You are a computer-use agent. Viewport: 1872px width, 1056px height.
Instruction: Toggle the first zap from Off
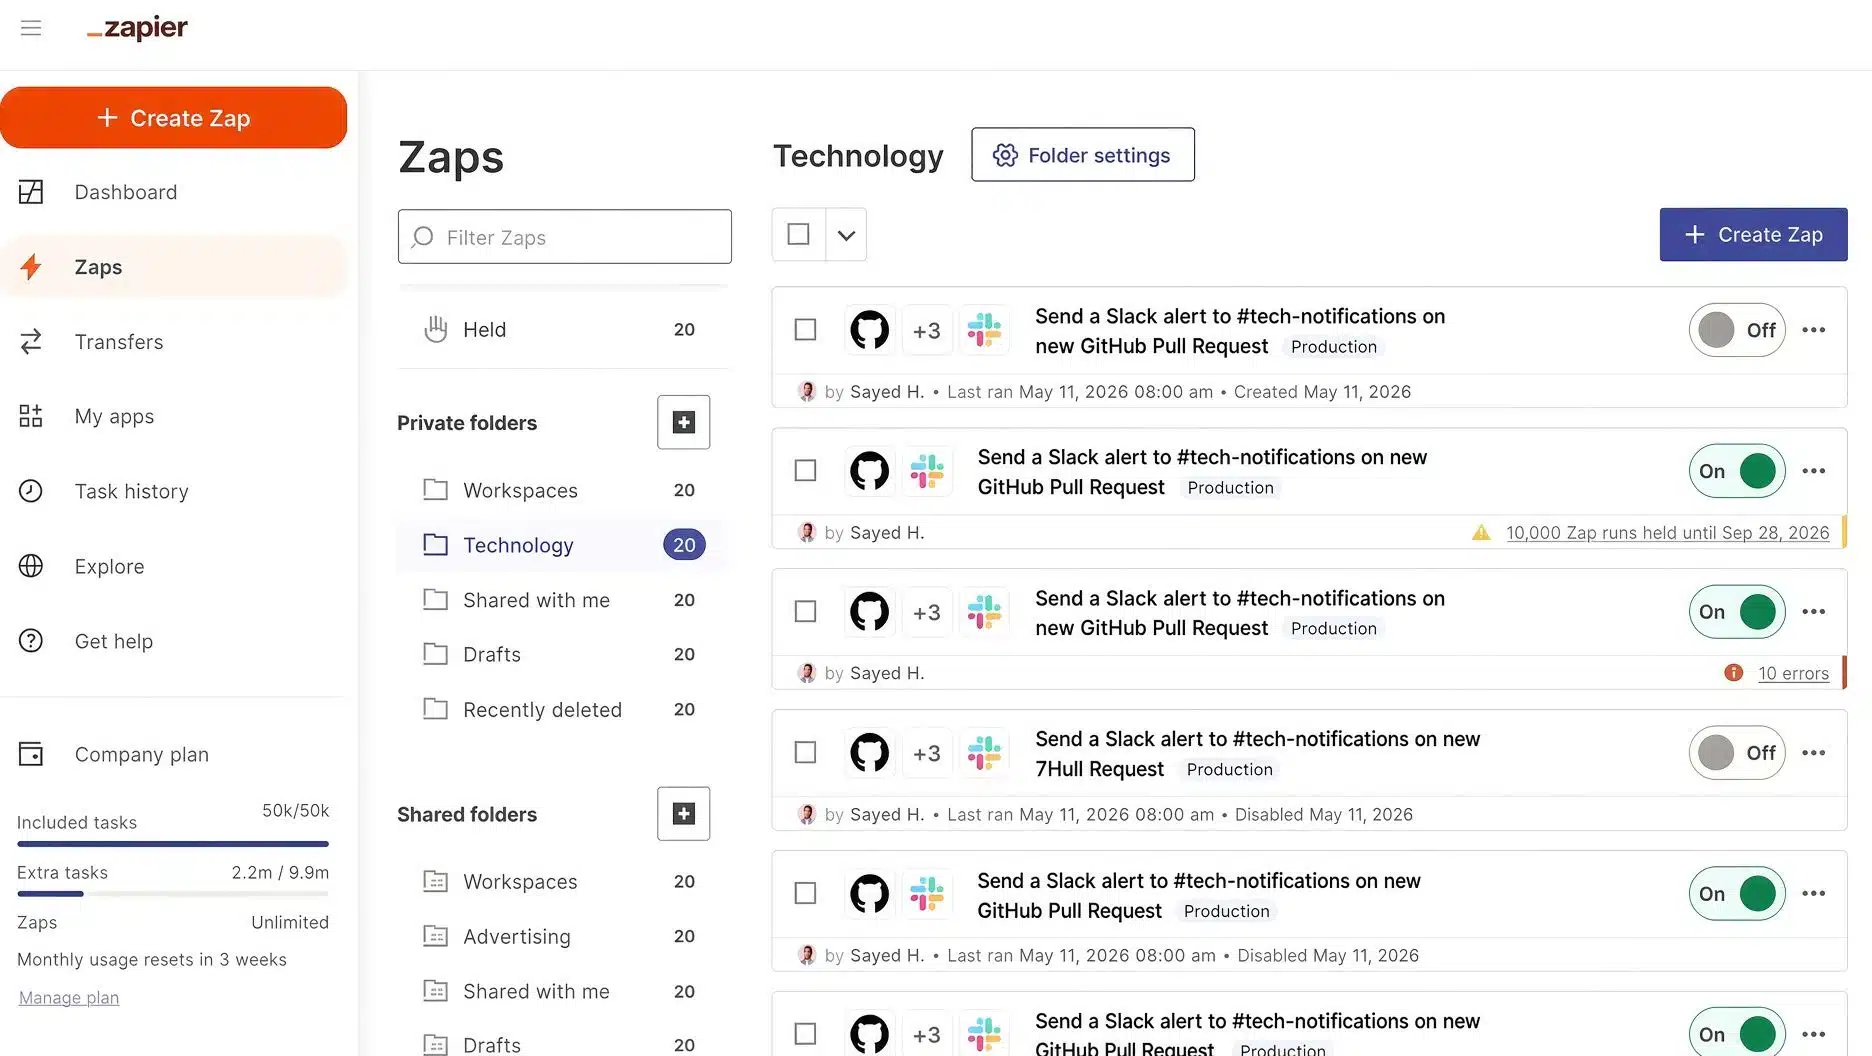click(x=1737, y=330)
